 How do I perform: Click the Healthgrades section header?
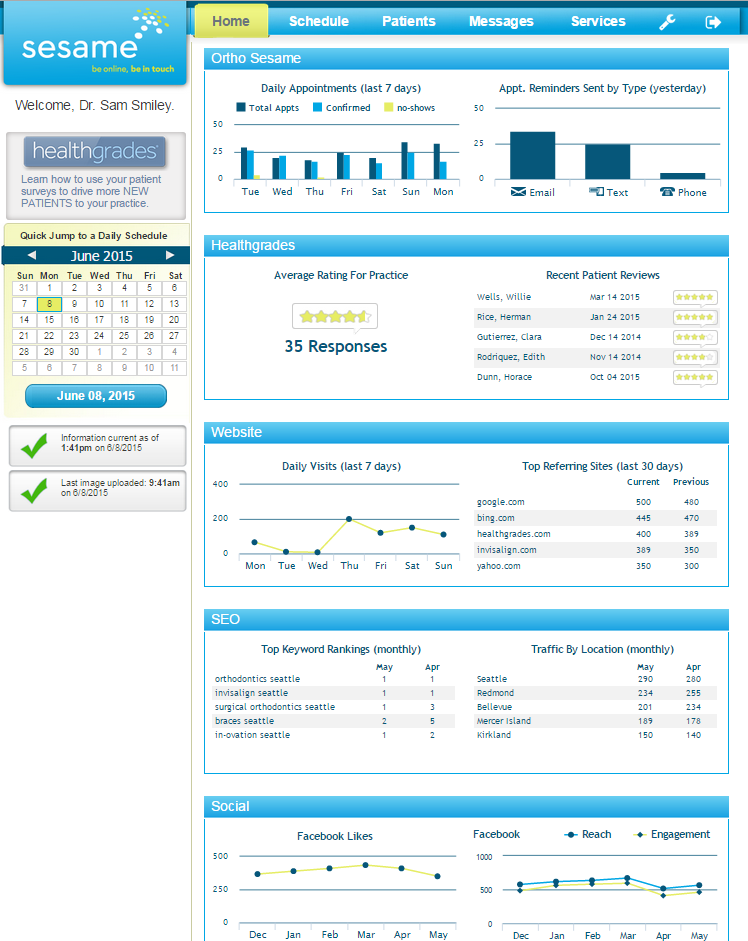click(466, 245)
